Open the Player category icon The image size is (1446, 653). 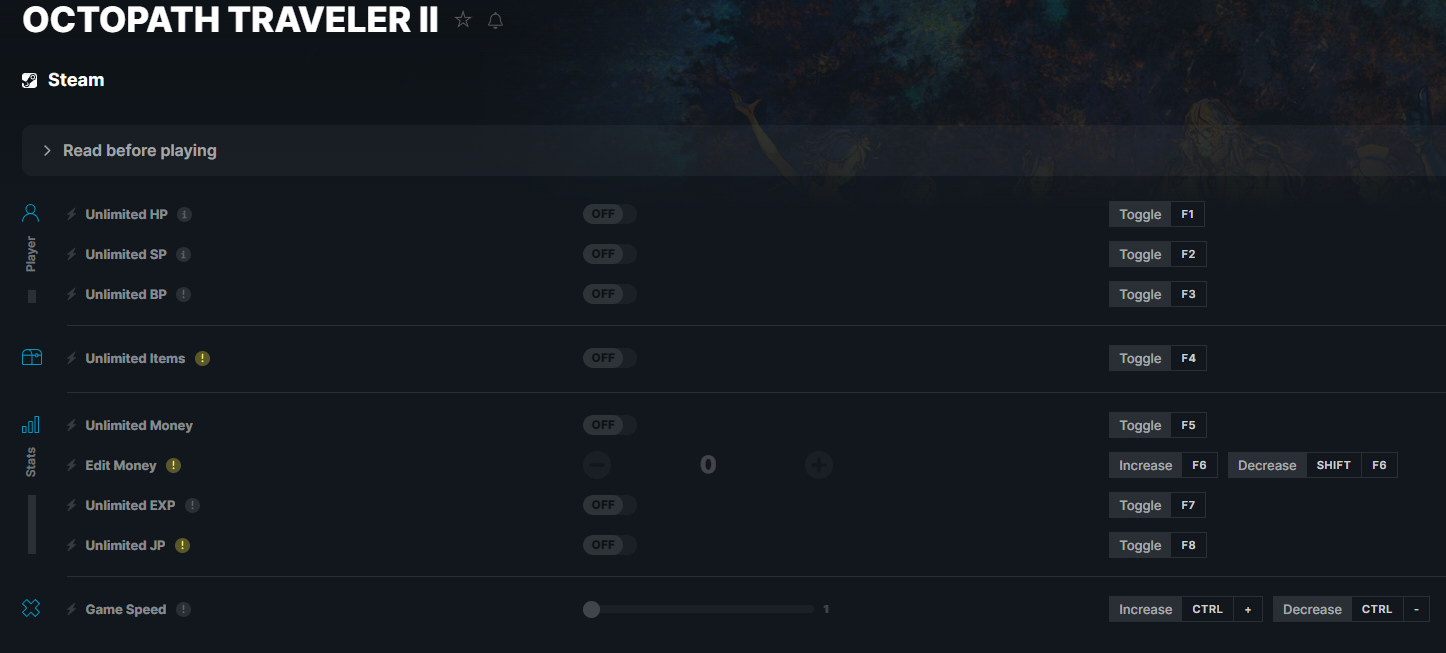tap(31, 213)
